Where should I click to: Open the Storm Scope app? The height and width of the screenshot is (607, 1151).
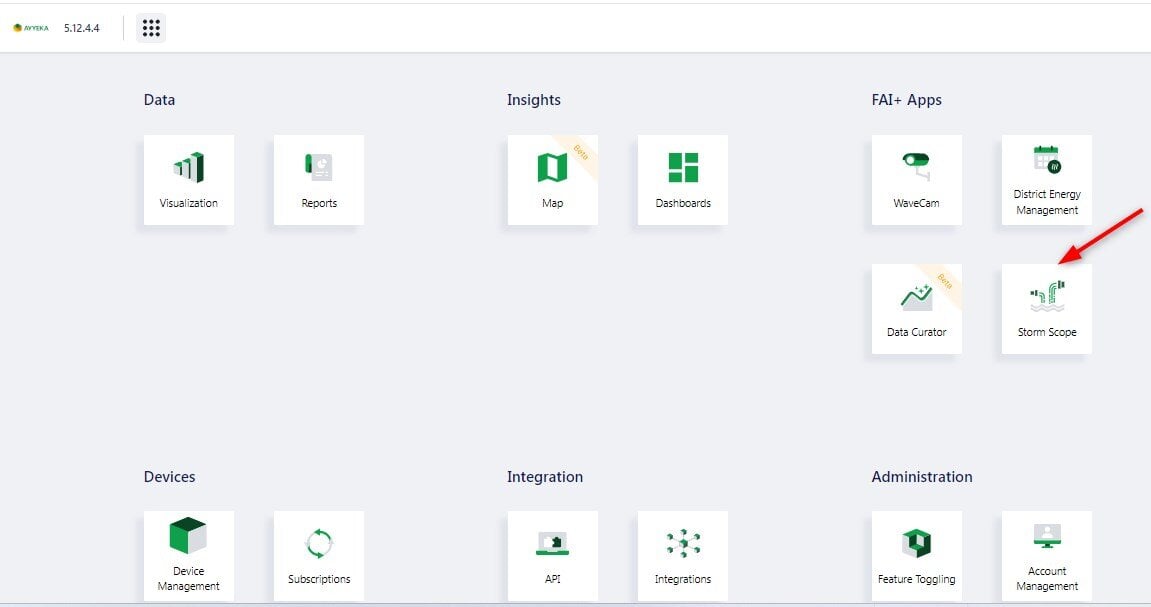click(1047, 309)
